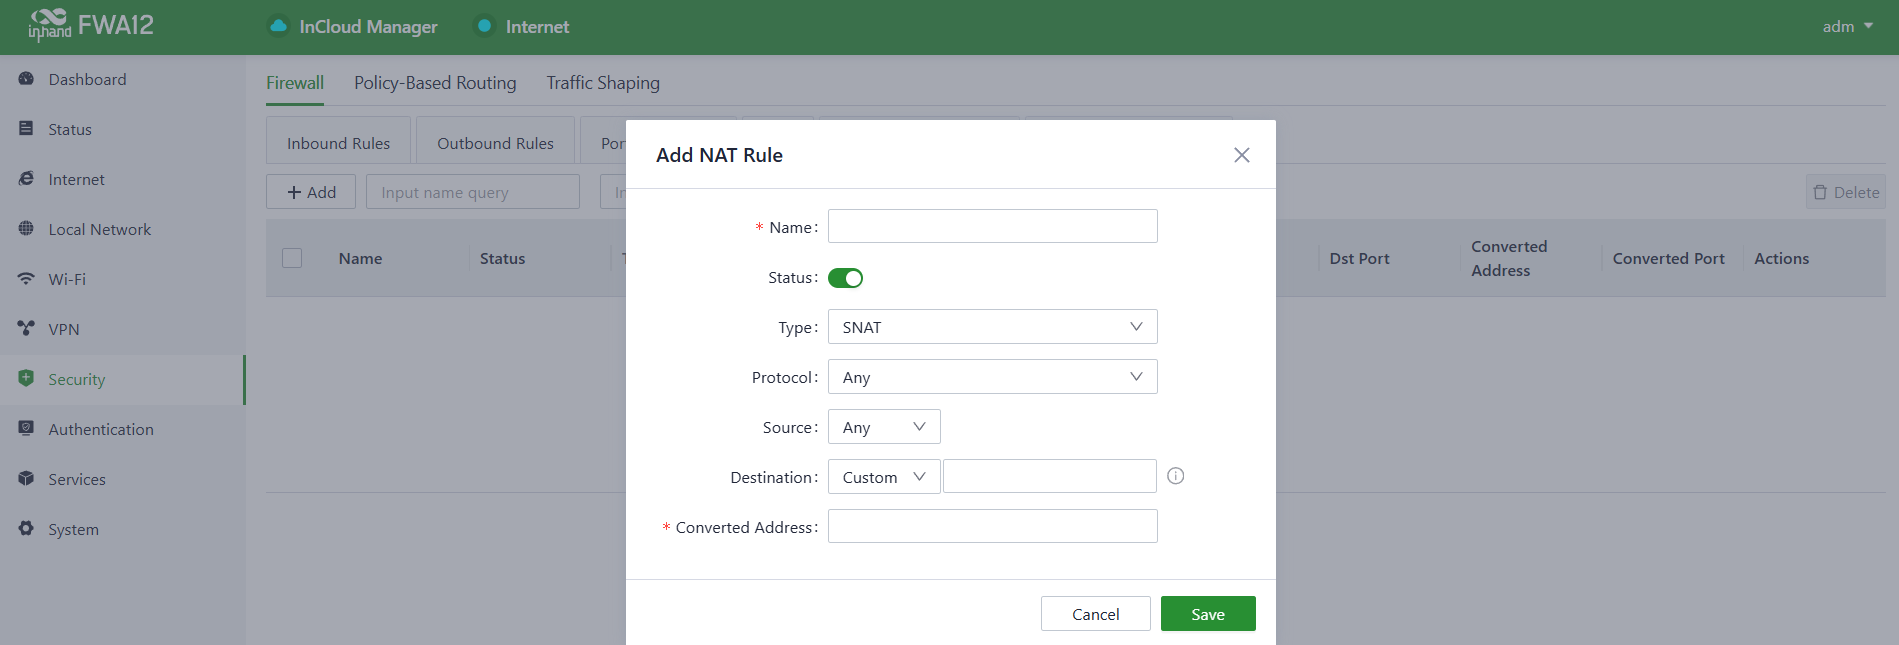The height and width of the screenshot is (645, 1899).
Task: Open the adm user menu
Action: [1846, 27]
